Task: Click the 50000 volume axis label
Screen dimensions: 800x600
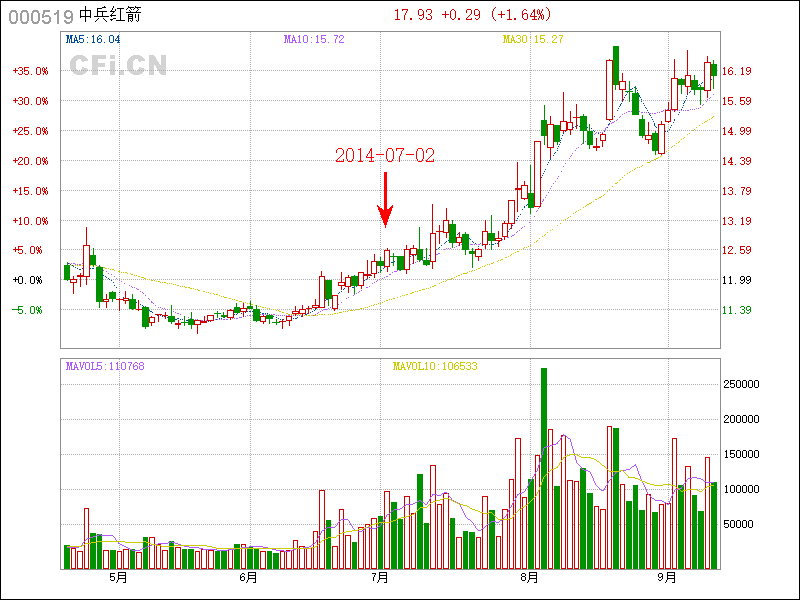Action: pyautogui.click(x=738, y=524)
